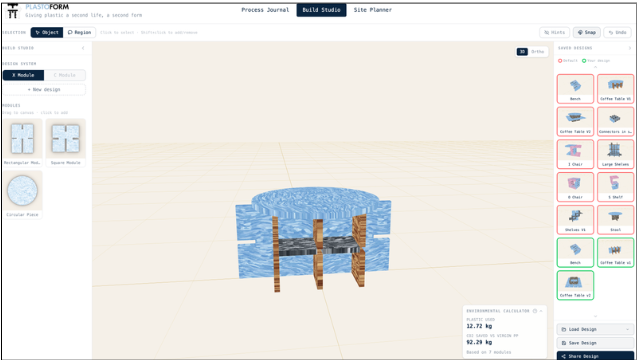Image resolution: width=637 pixels, height=360 pixels.
Task: Load the red-bordered Coffee Table V2 design
Action: 575,121
